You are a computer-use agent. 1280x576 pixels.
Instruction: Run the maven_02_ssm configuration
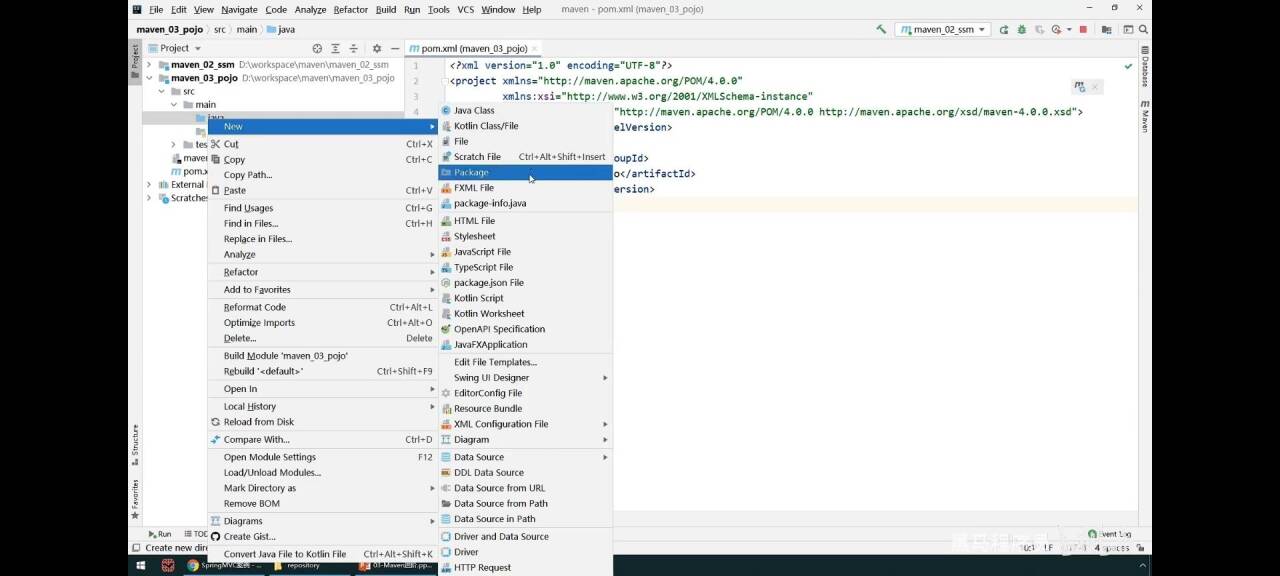(x=1005, y=30)
